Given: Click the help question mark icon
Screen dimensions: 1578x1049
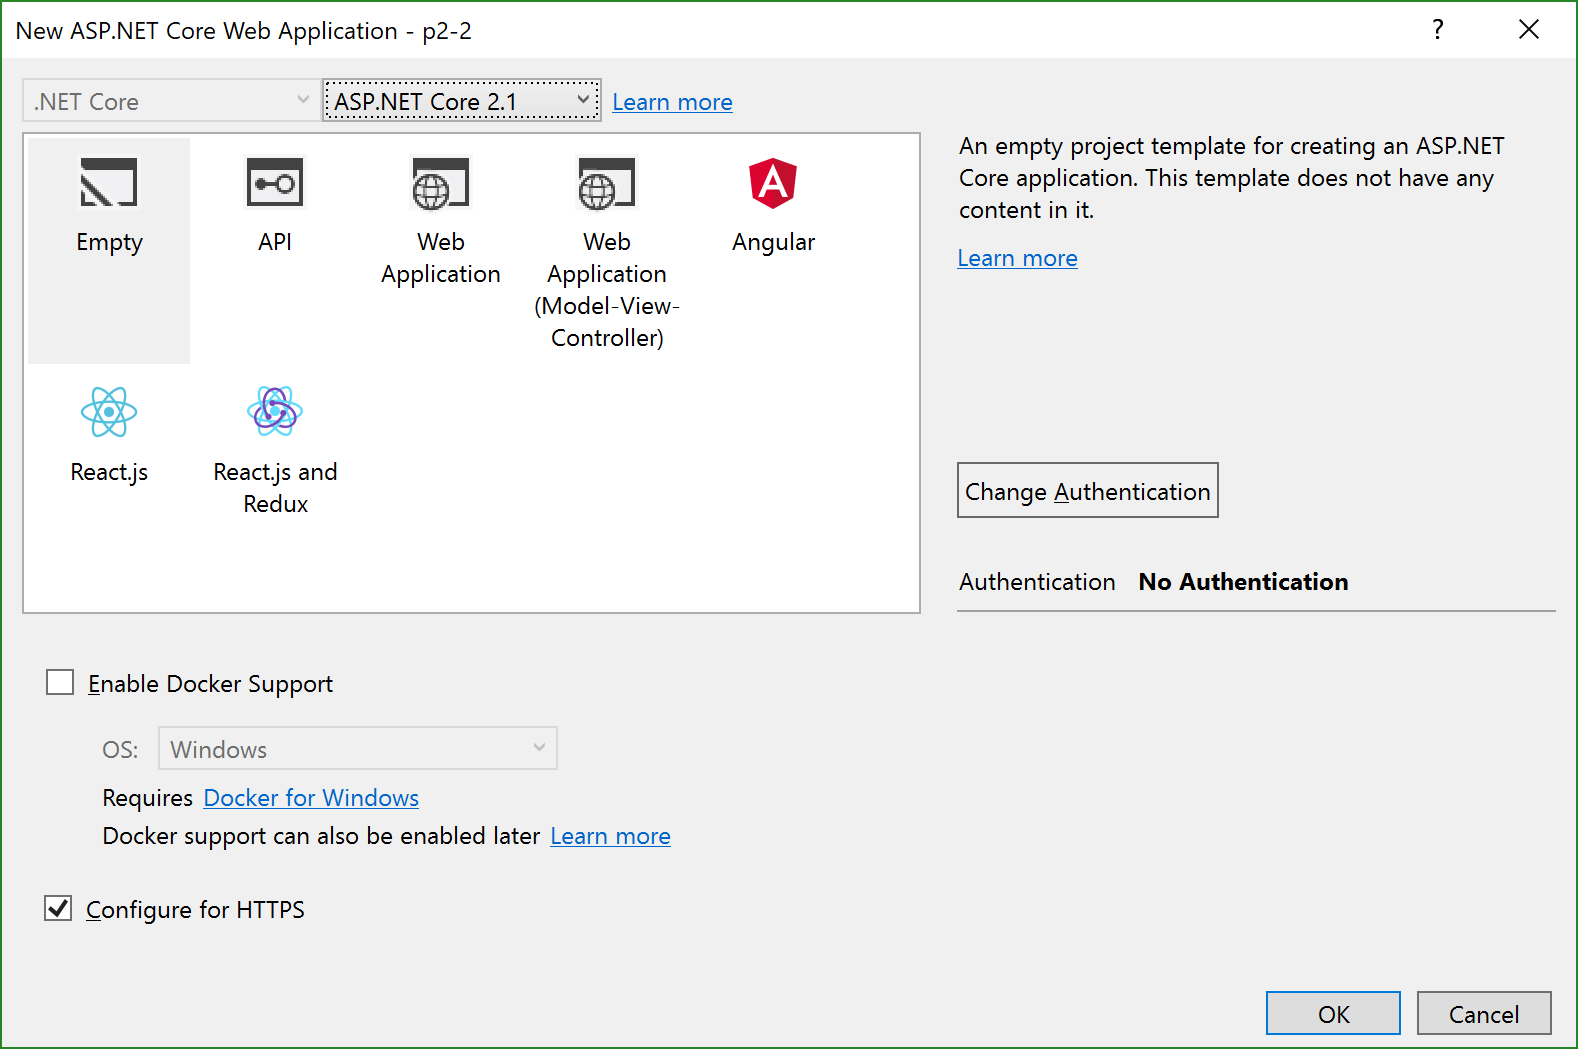Looking at the screenshot, I should click(1438, 29).
